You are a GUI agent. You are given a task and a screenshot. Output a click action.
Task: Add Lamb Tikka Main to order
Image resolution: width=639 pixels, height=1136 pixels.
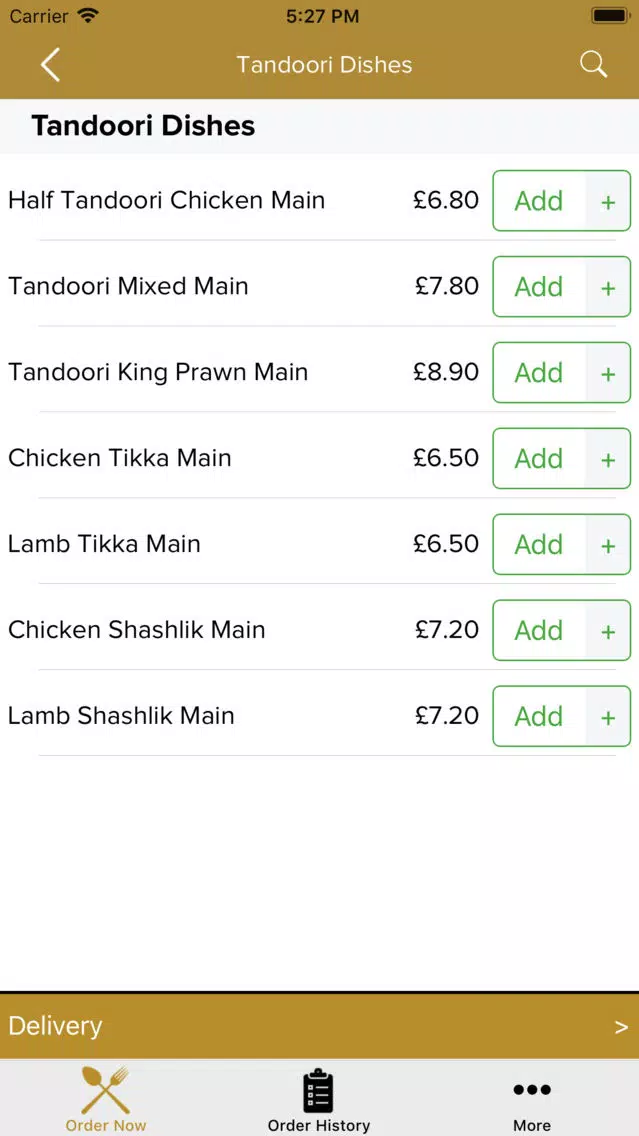539,545
